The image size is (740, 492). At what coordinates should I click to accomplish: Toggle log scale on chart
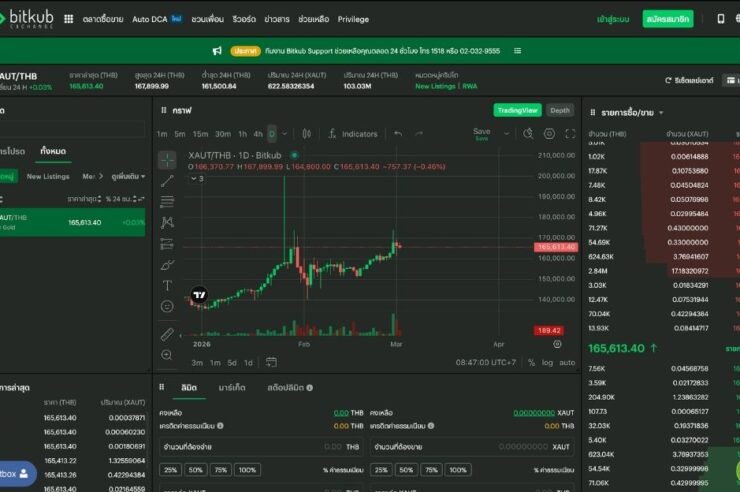pos(547,362)
